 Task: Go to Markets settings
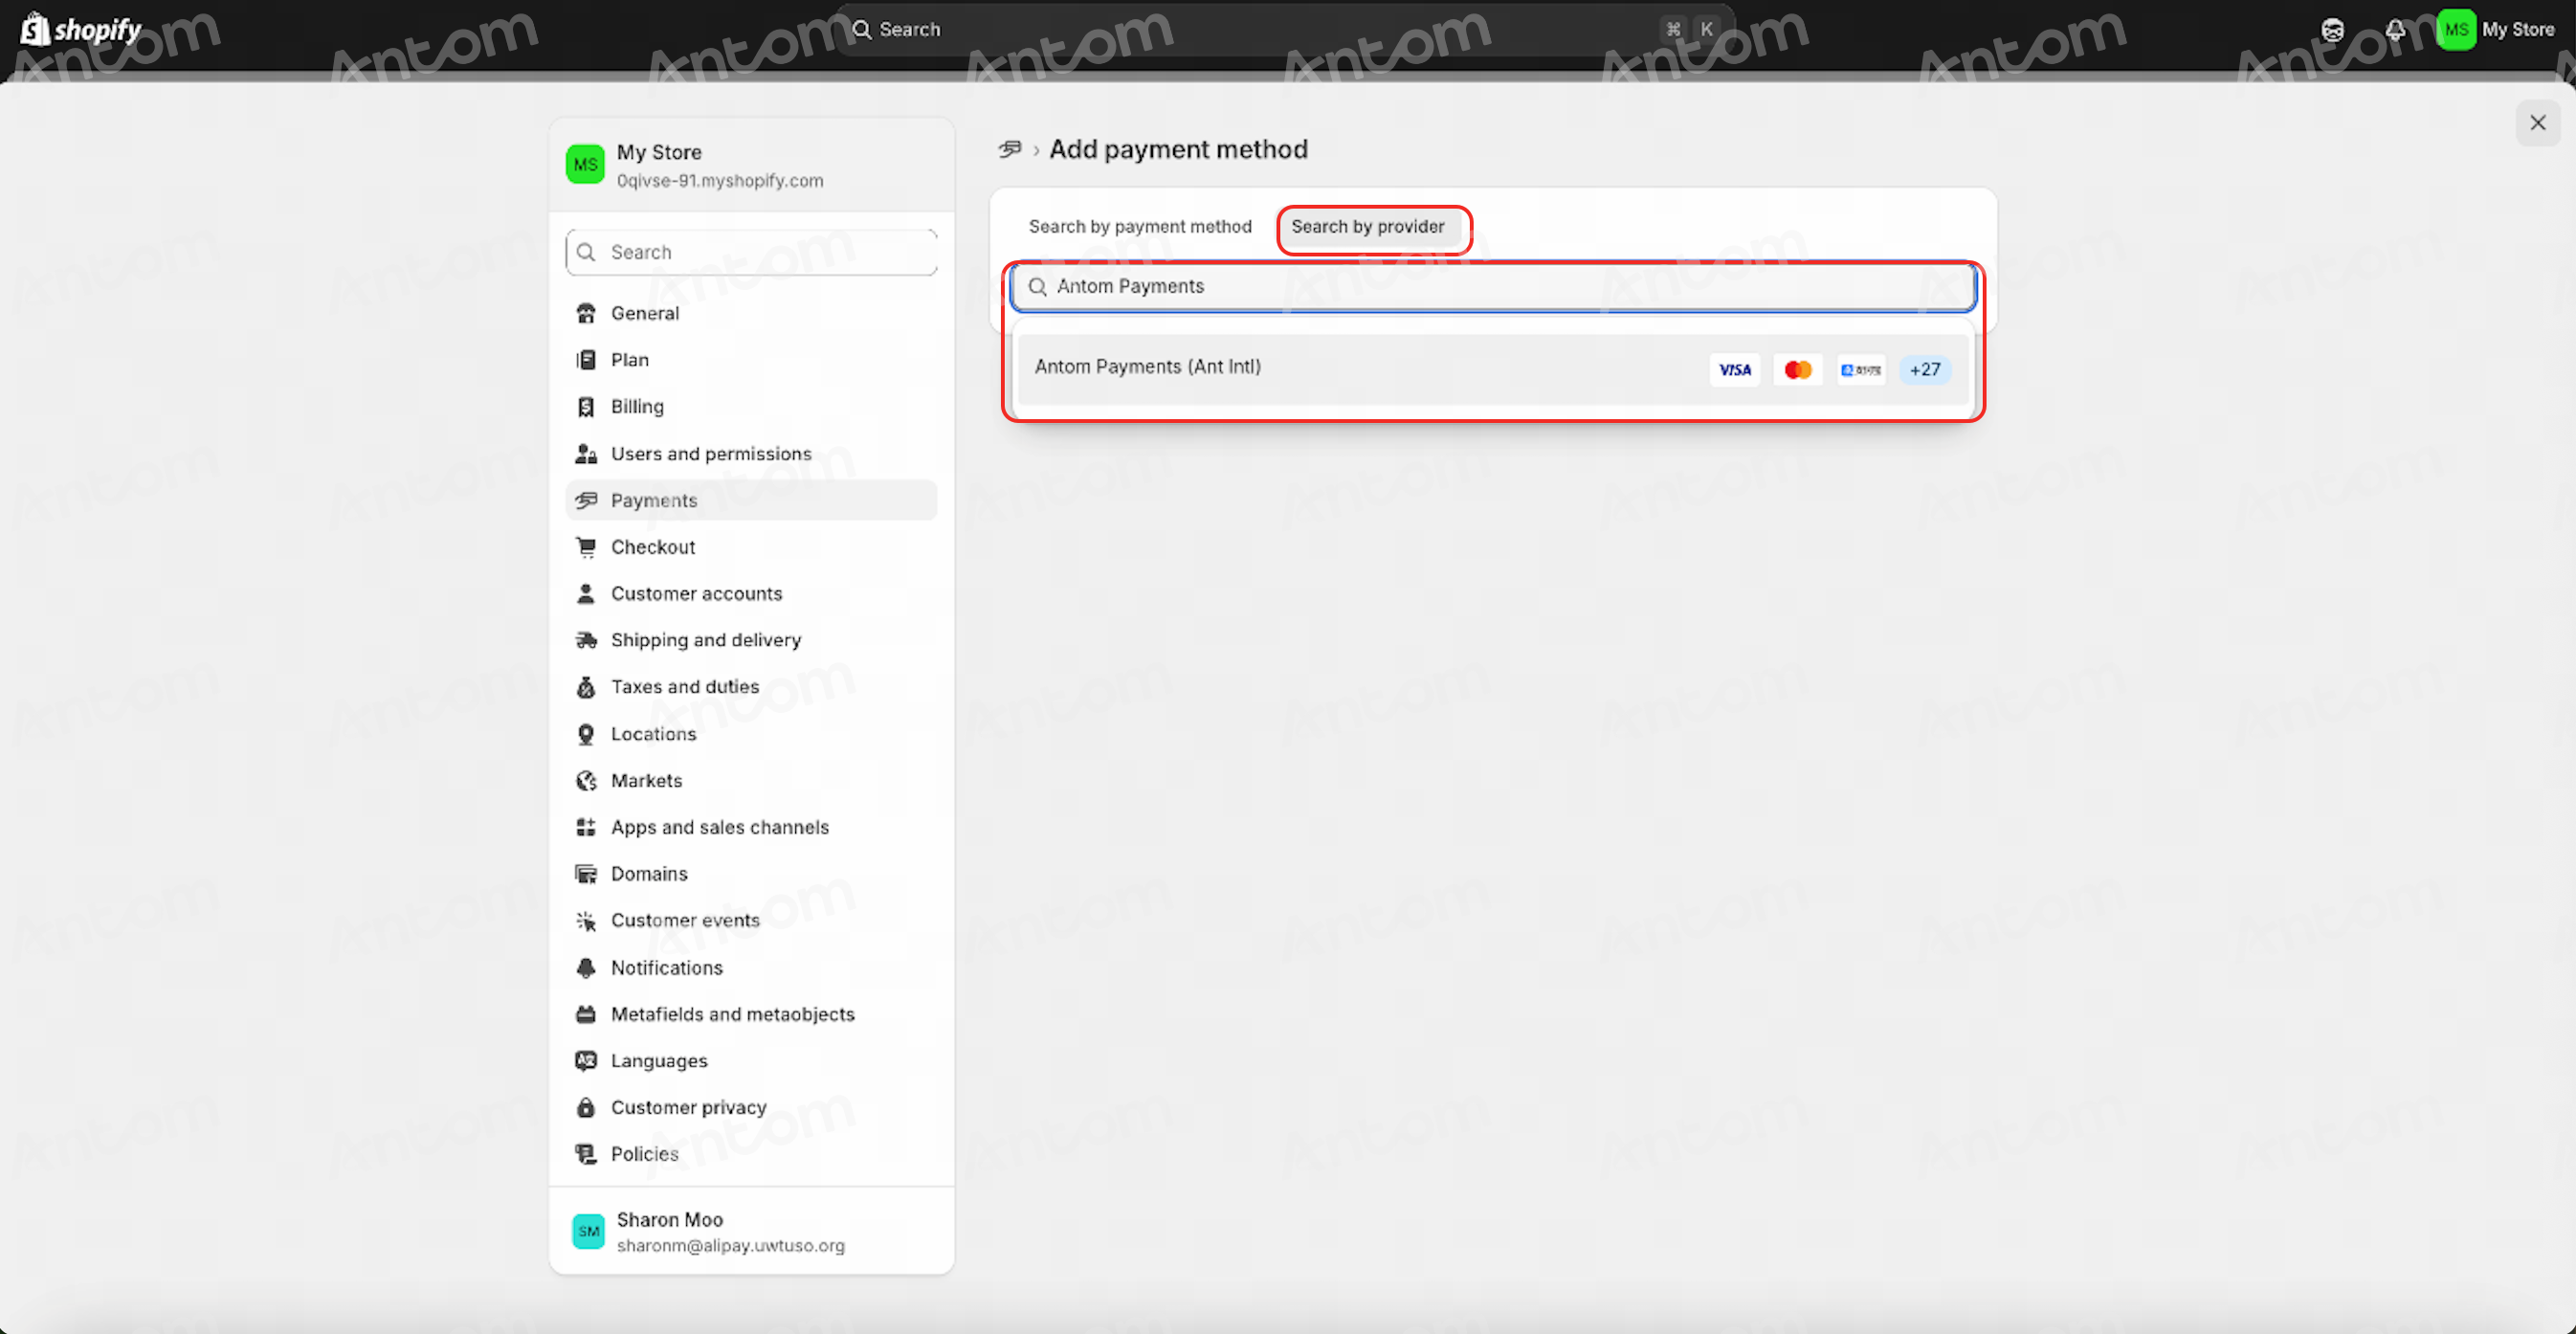pyautogui.click(x=751, y=780)
